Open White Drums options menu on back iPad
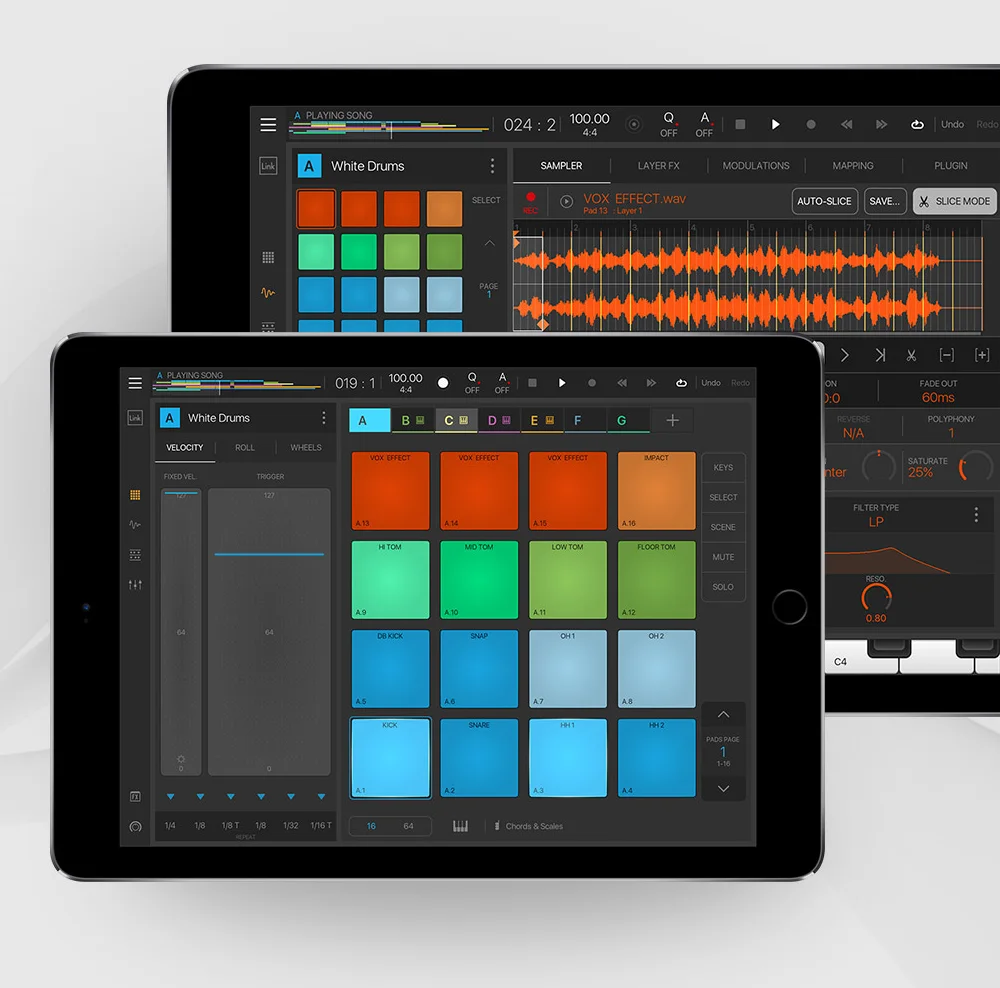Screen dimensions: 1000x988 pos(492,166)
